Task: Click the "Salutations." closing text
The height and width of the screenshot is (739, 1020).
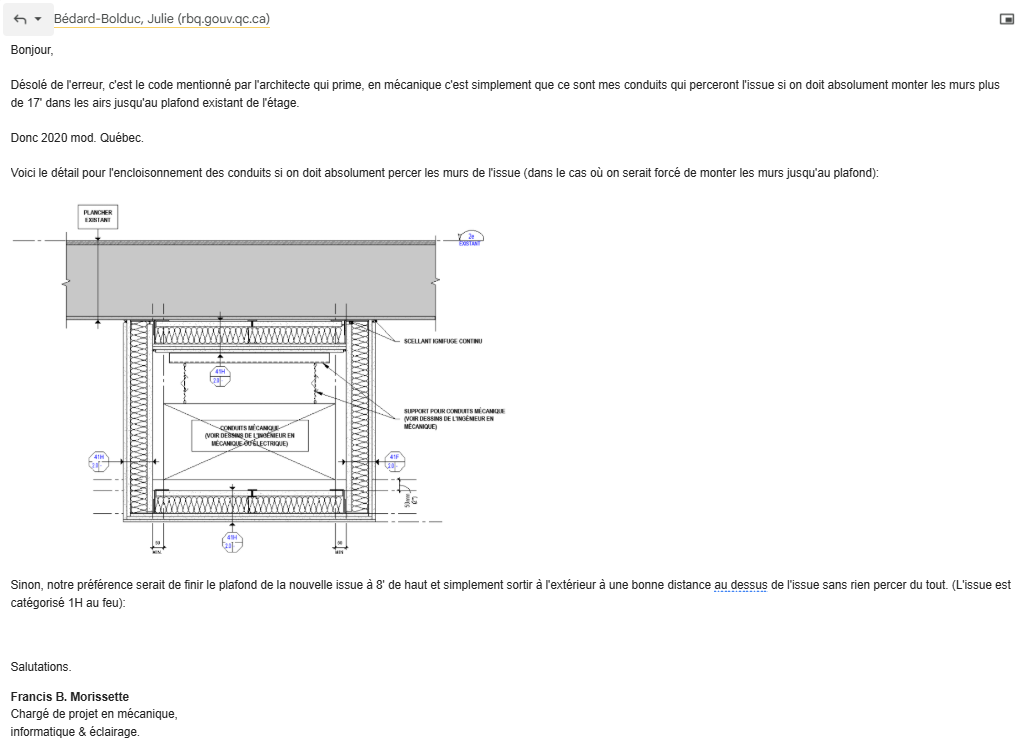Action: pos(41,666)
